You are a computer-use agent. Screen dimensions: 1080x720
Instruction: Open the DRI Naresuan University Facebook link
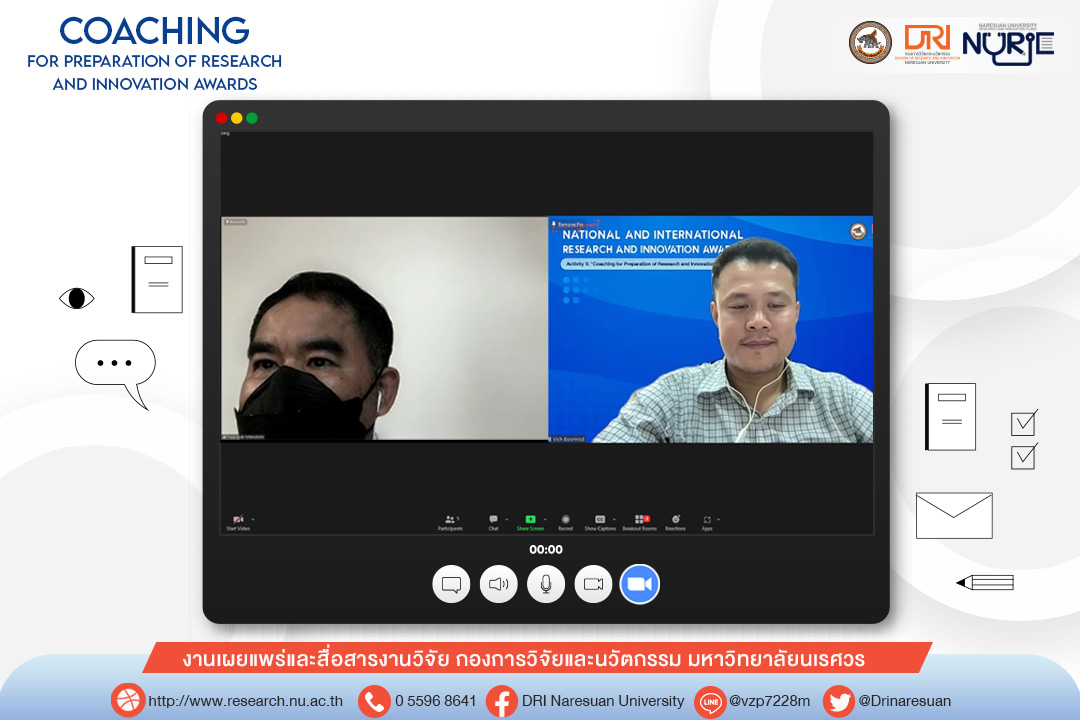[x=603, y=701]
